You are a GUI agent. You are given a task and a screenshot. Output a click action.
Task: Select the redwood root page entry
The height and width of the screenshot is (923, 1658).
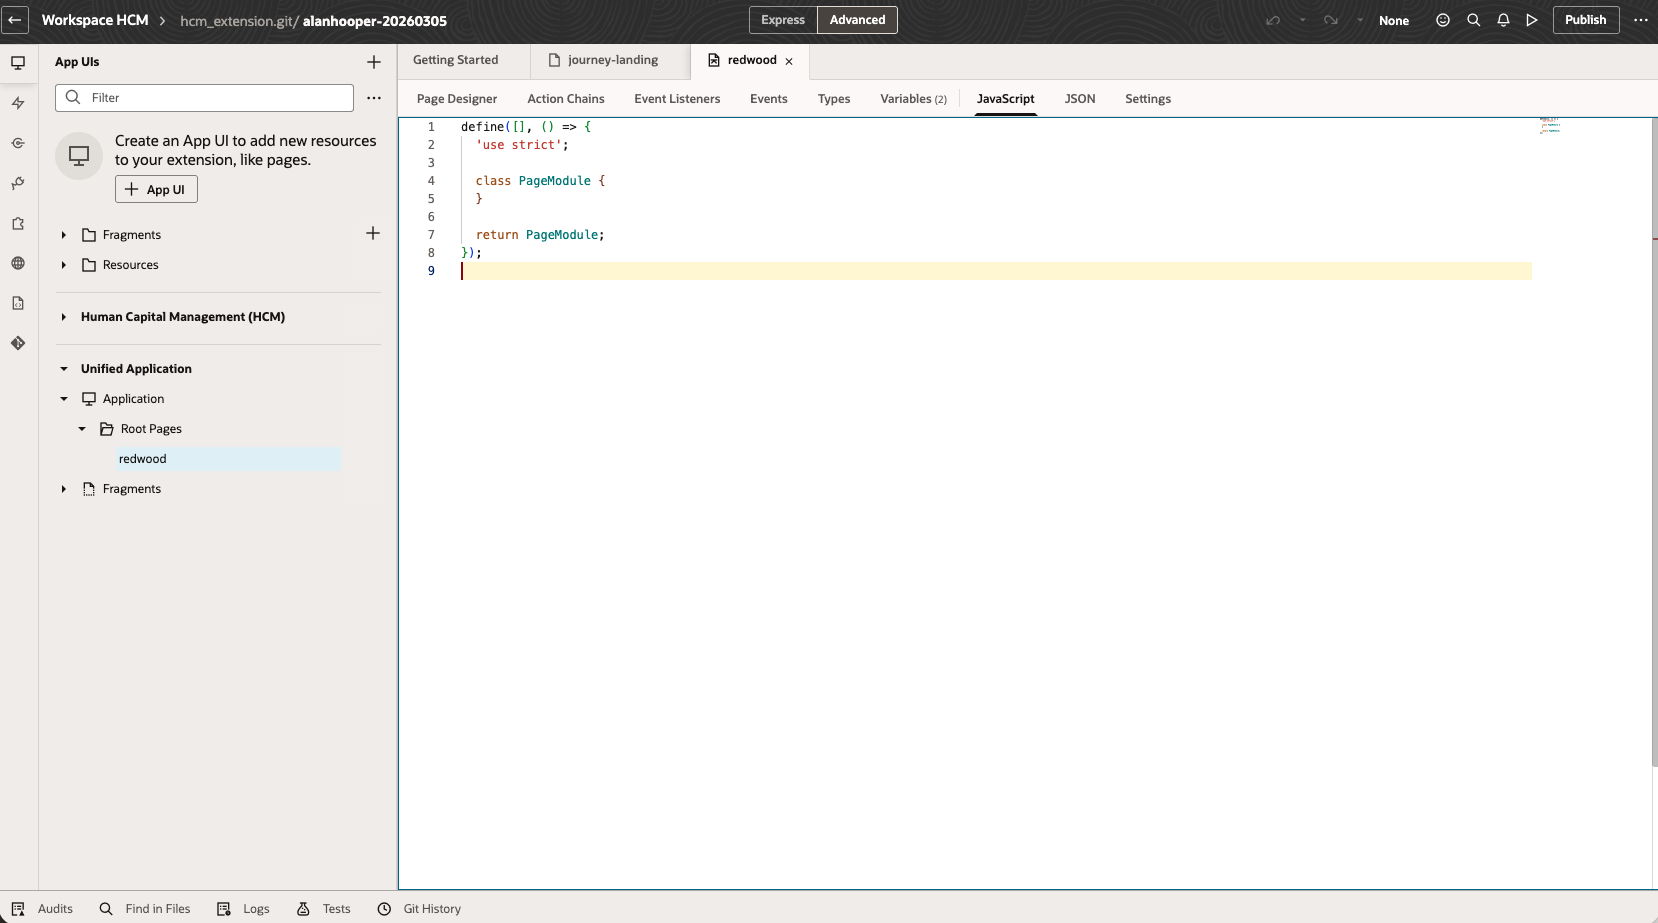point(142,458)
